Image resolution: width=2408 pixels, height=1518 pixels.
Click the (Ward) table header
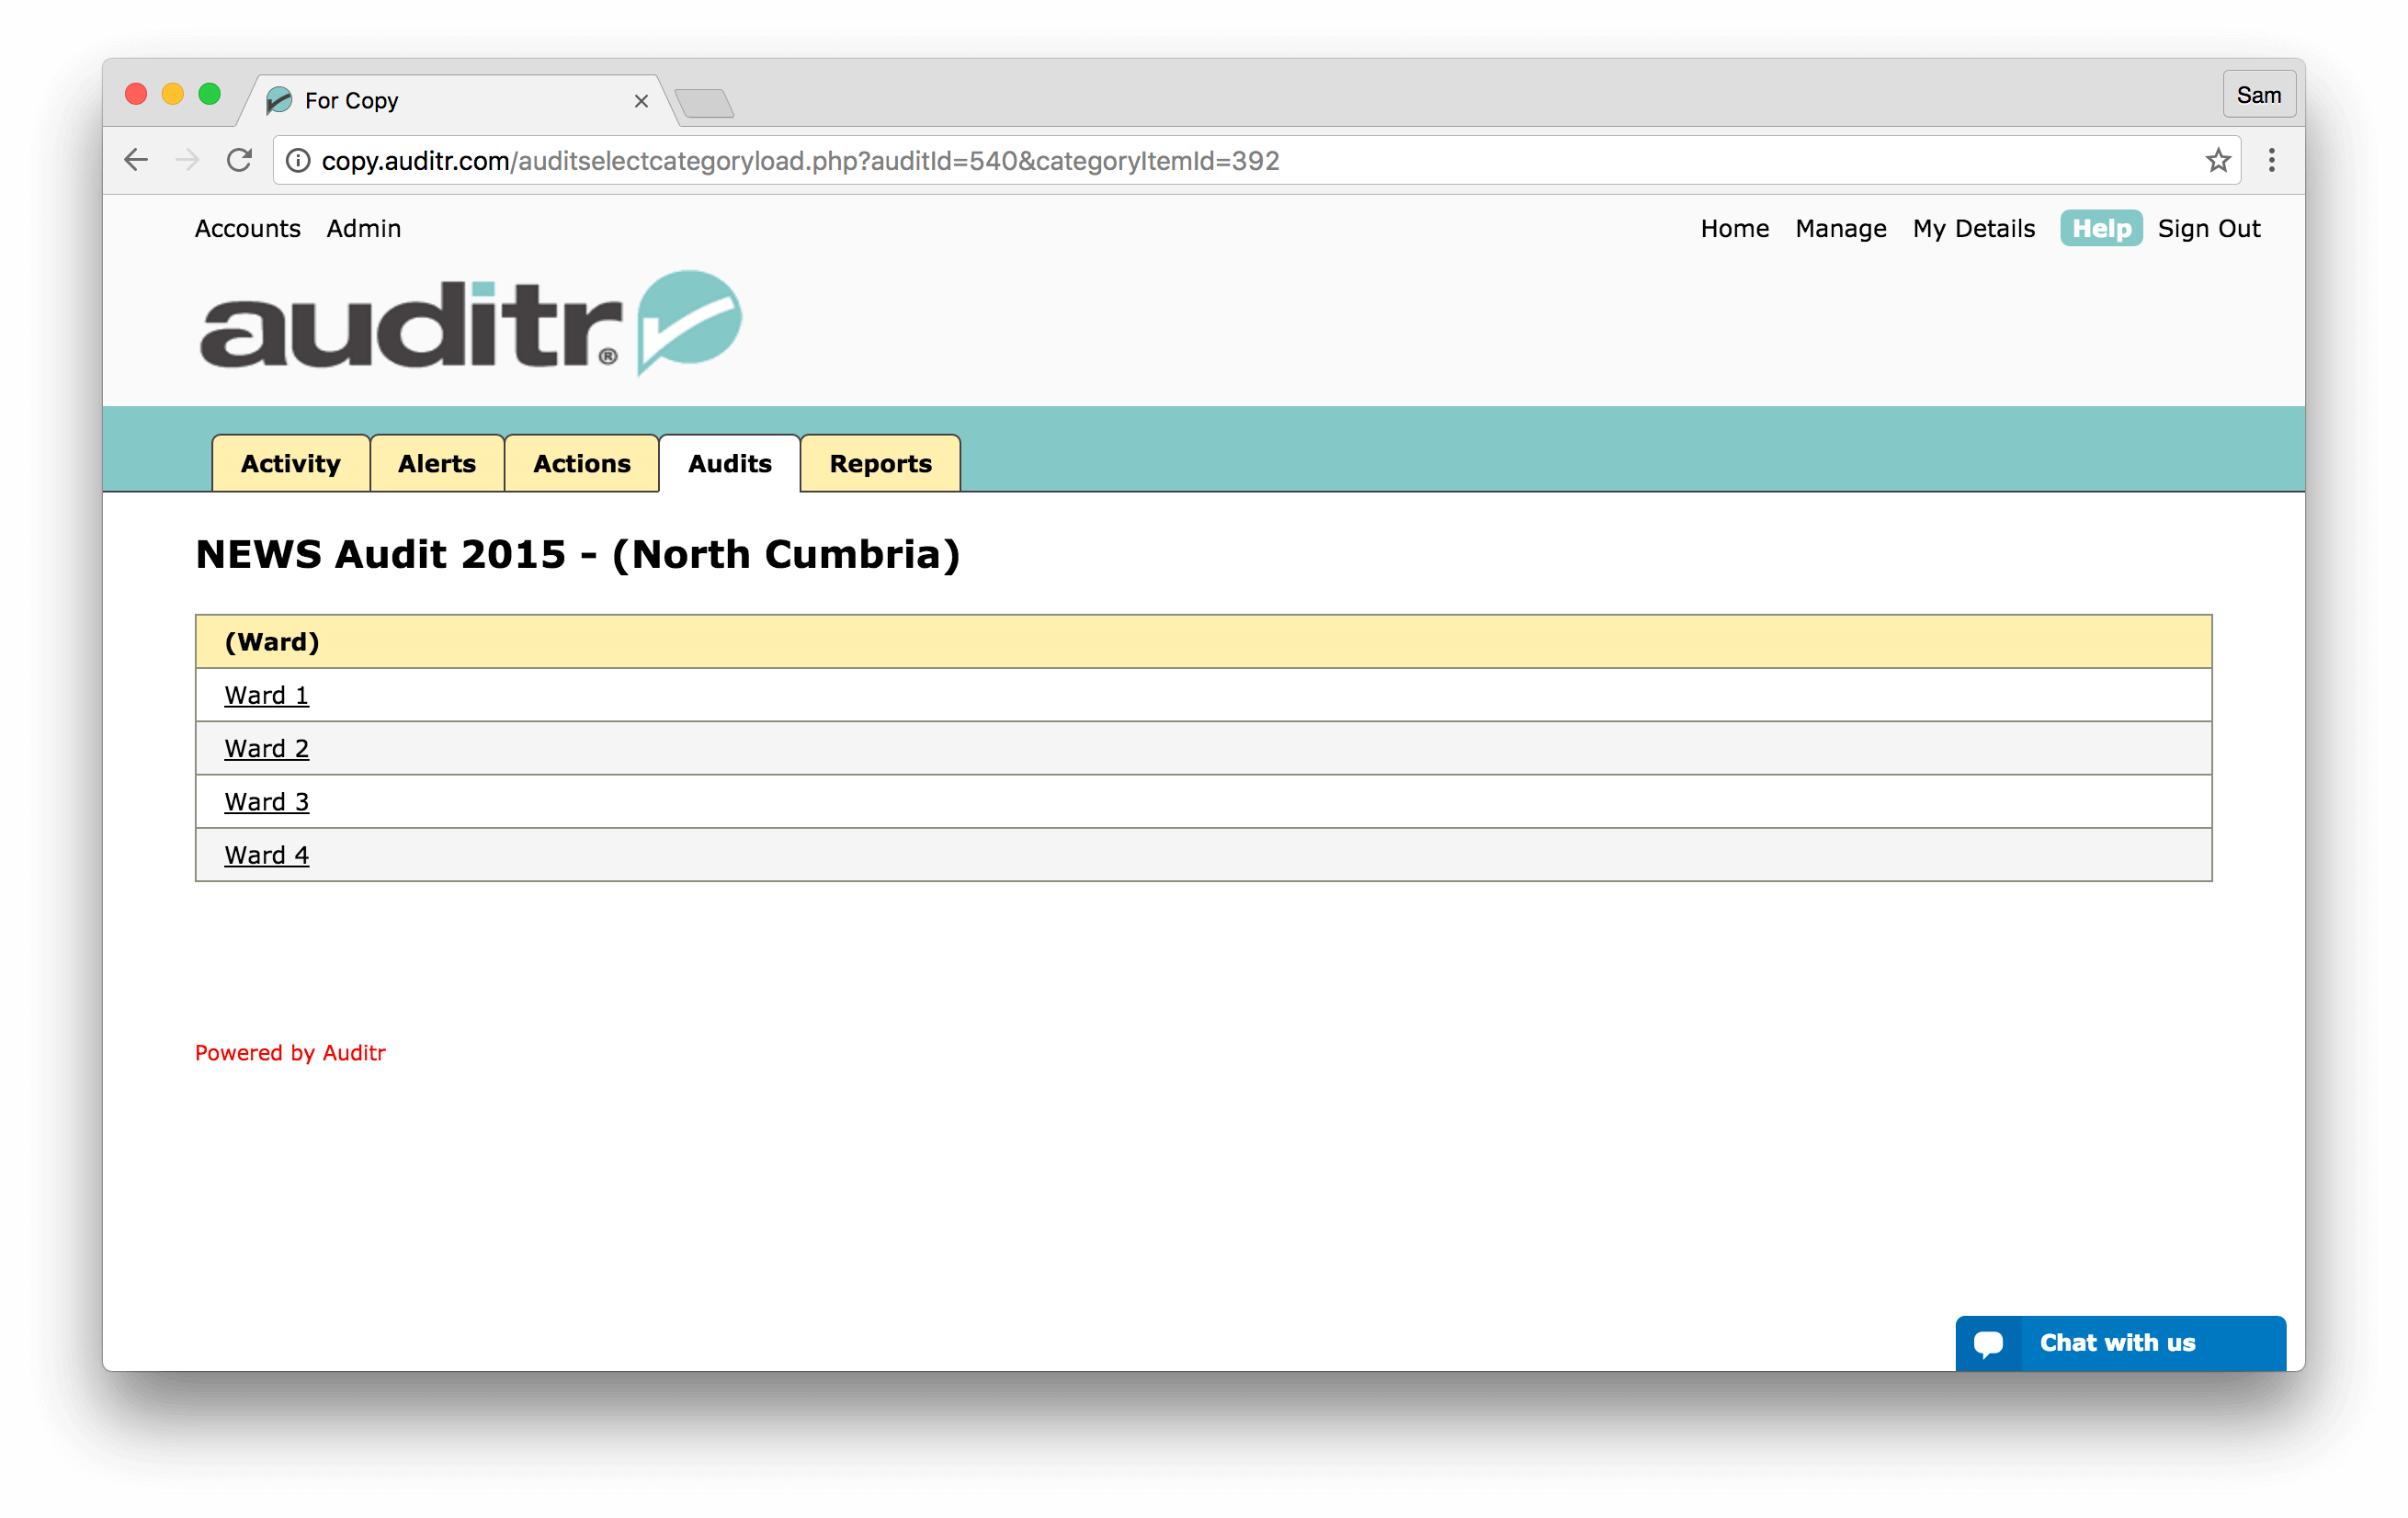1204,642
